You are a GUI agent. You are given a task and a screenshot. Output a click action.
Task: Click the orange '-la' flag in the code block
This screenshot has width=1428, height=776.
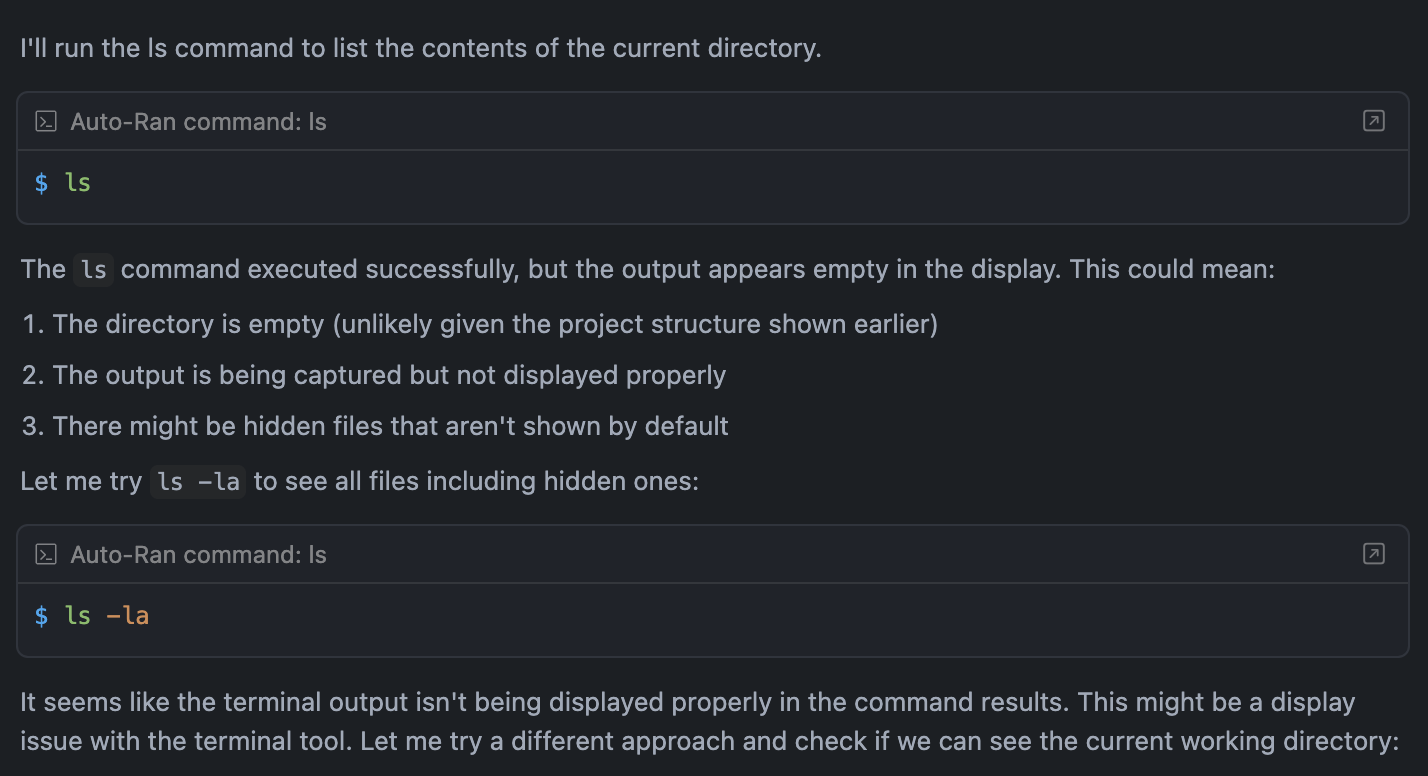(127, 616)
